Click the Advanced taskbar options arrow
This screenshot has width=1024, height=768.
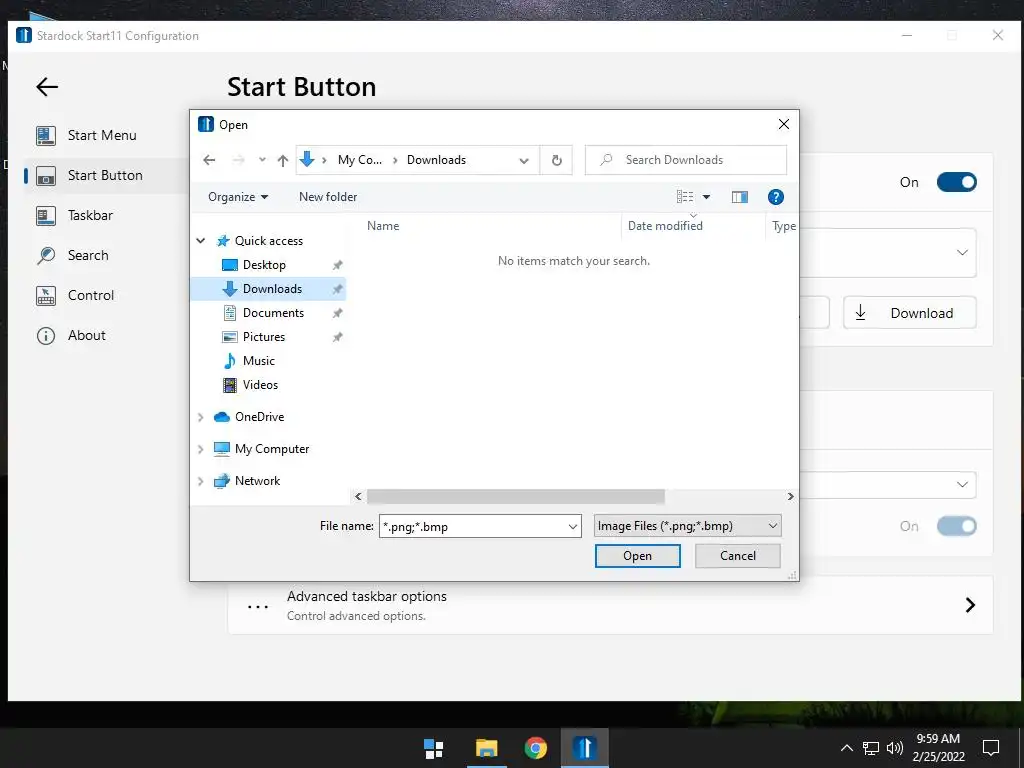click(970, 605)
